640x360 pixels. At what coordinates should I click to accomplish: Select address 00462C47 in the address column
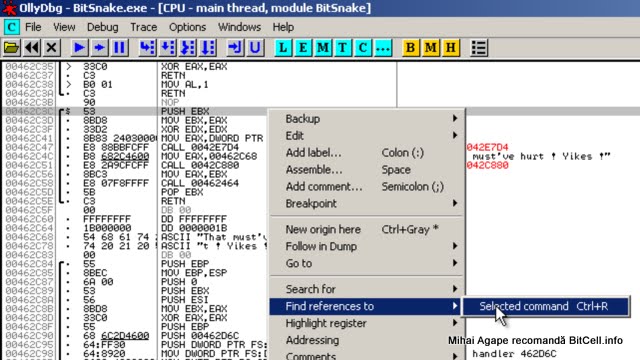[x=29, y=147]
